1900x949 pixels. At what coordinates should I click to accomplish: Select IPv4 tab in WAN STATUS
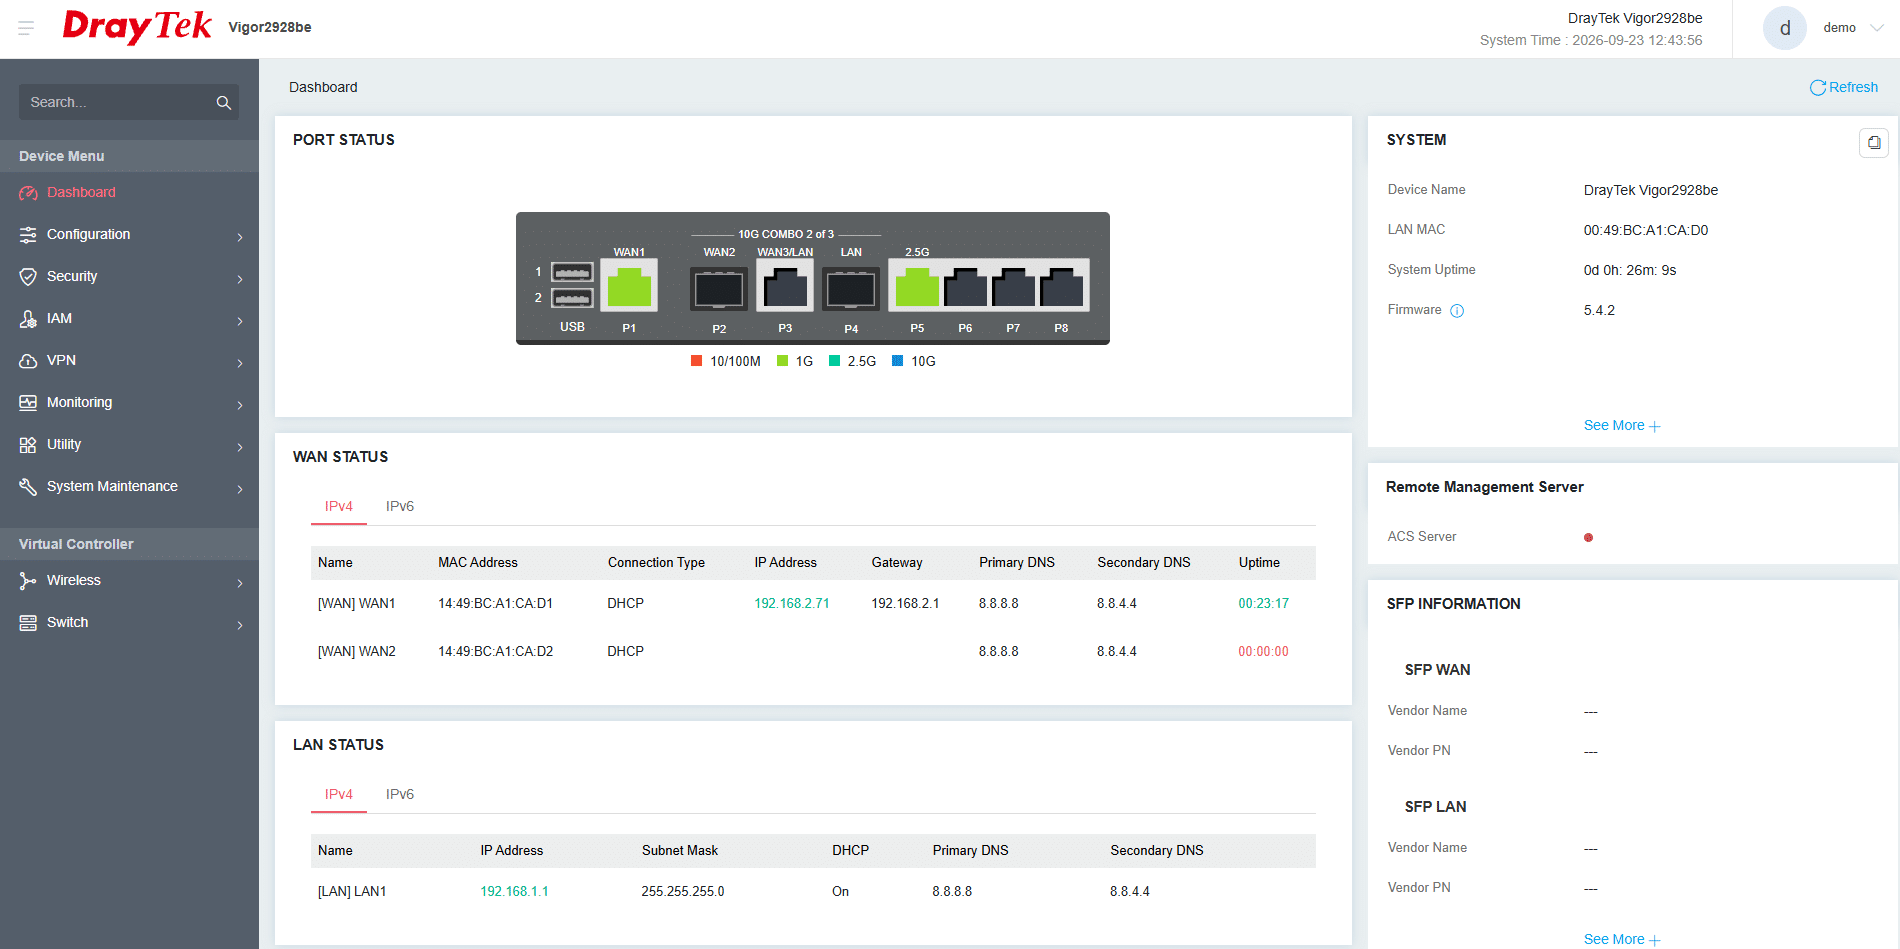coord(339,507)
